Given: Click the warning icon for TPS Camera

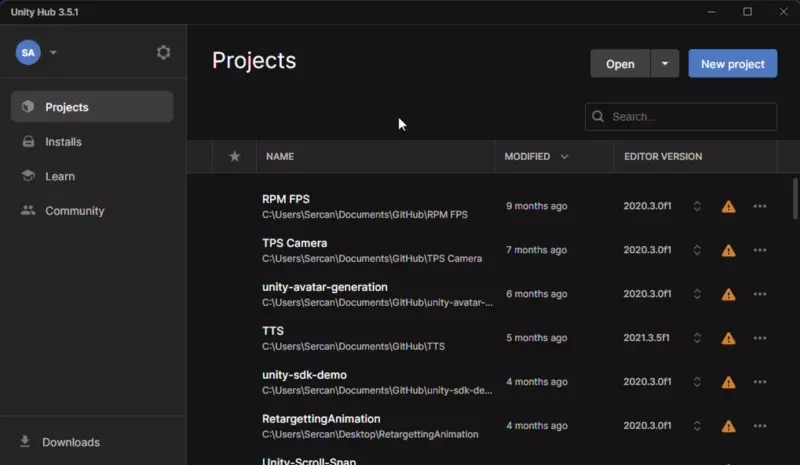Looking at the screenshot, I should point(729,250).
